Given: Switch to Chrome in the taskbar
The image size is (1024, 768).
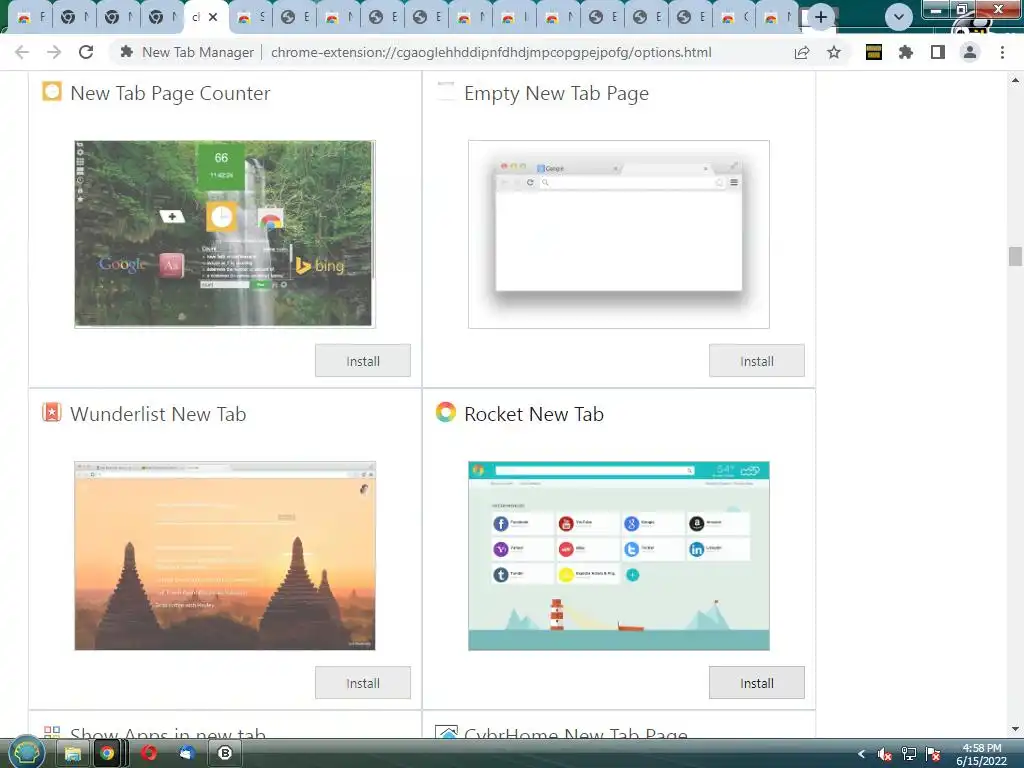Looking at the screenshot, I should pyautogui.click(x=108, y=754).
